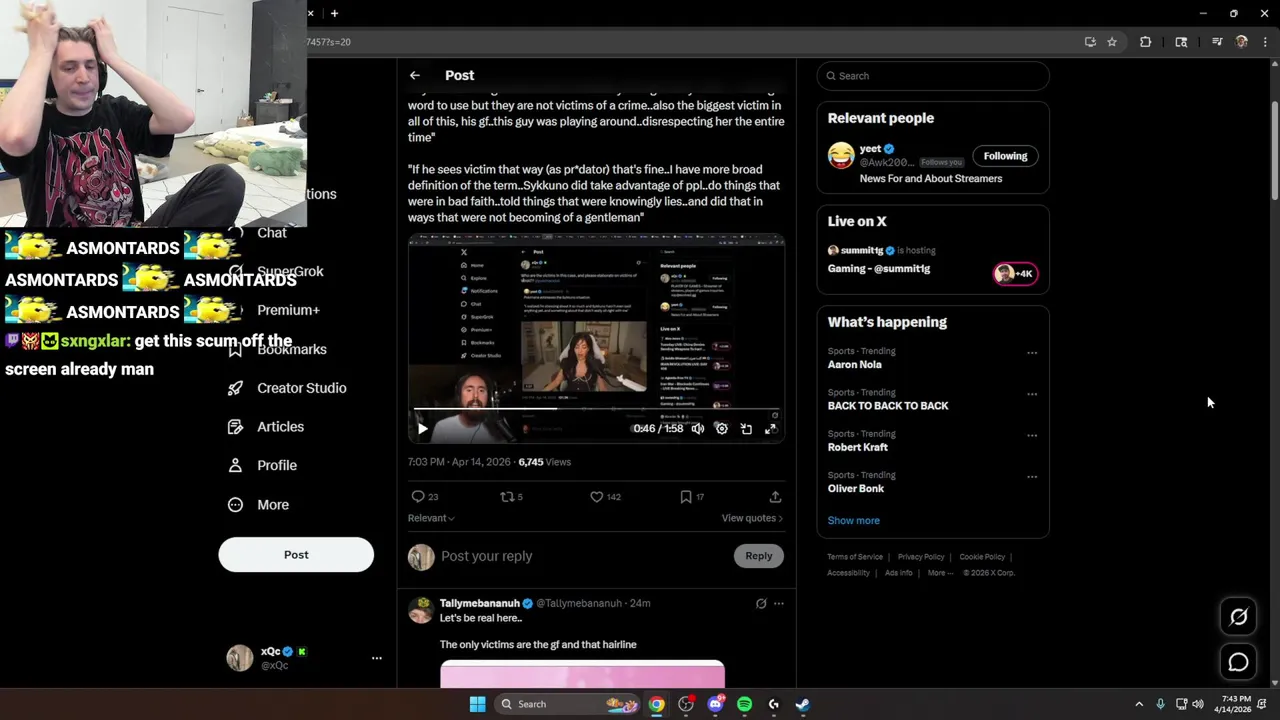Expand the Relevant replies sort dropdown
Image resolution: width=1280 pixels, height=720 pixels.
pyautogui.click(x=431, y=518)
